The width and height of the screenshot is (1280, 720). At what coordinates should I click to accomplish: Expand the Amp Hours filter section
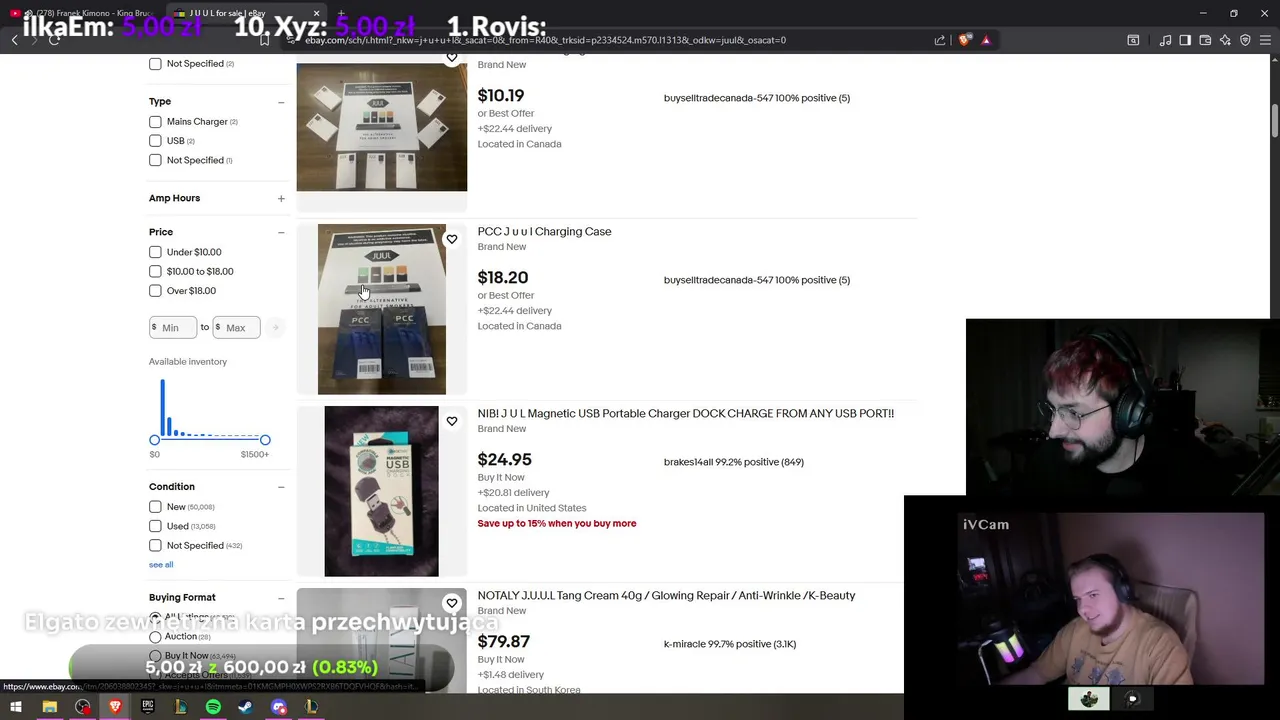(x=281, y=198)
